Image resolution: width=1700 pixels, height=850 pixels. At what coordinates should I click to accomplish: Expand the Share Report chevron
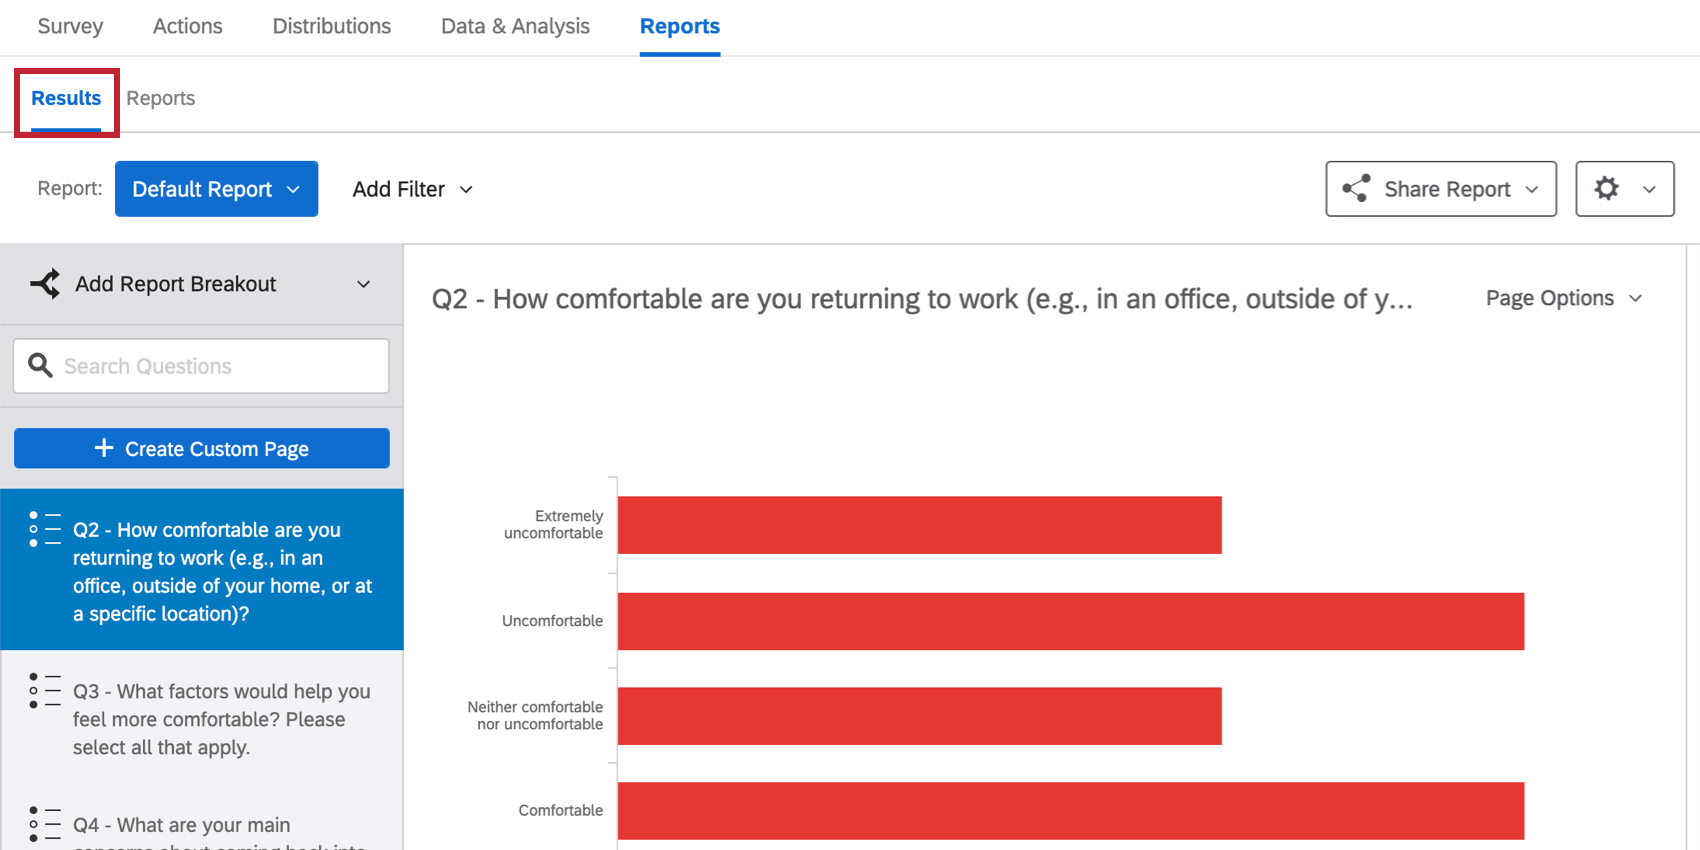point(1532,189)
